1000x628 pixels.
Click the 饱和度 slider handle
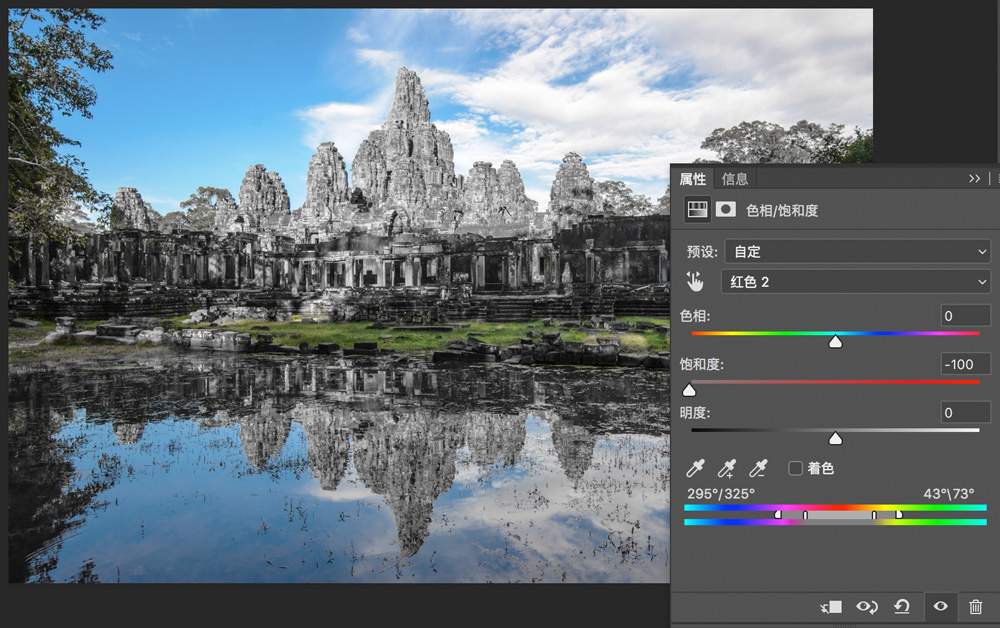[x=689, y=390]
